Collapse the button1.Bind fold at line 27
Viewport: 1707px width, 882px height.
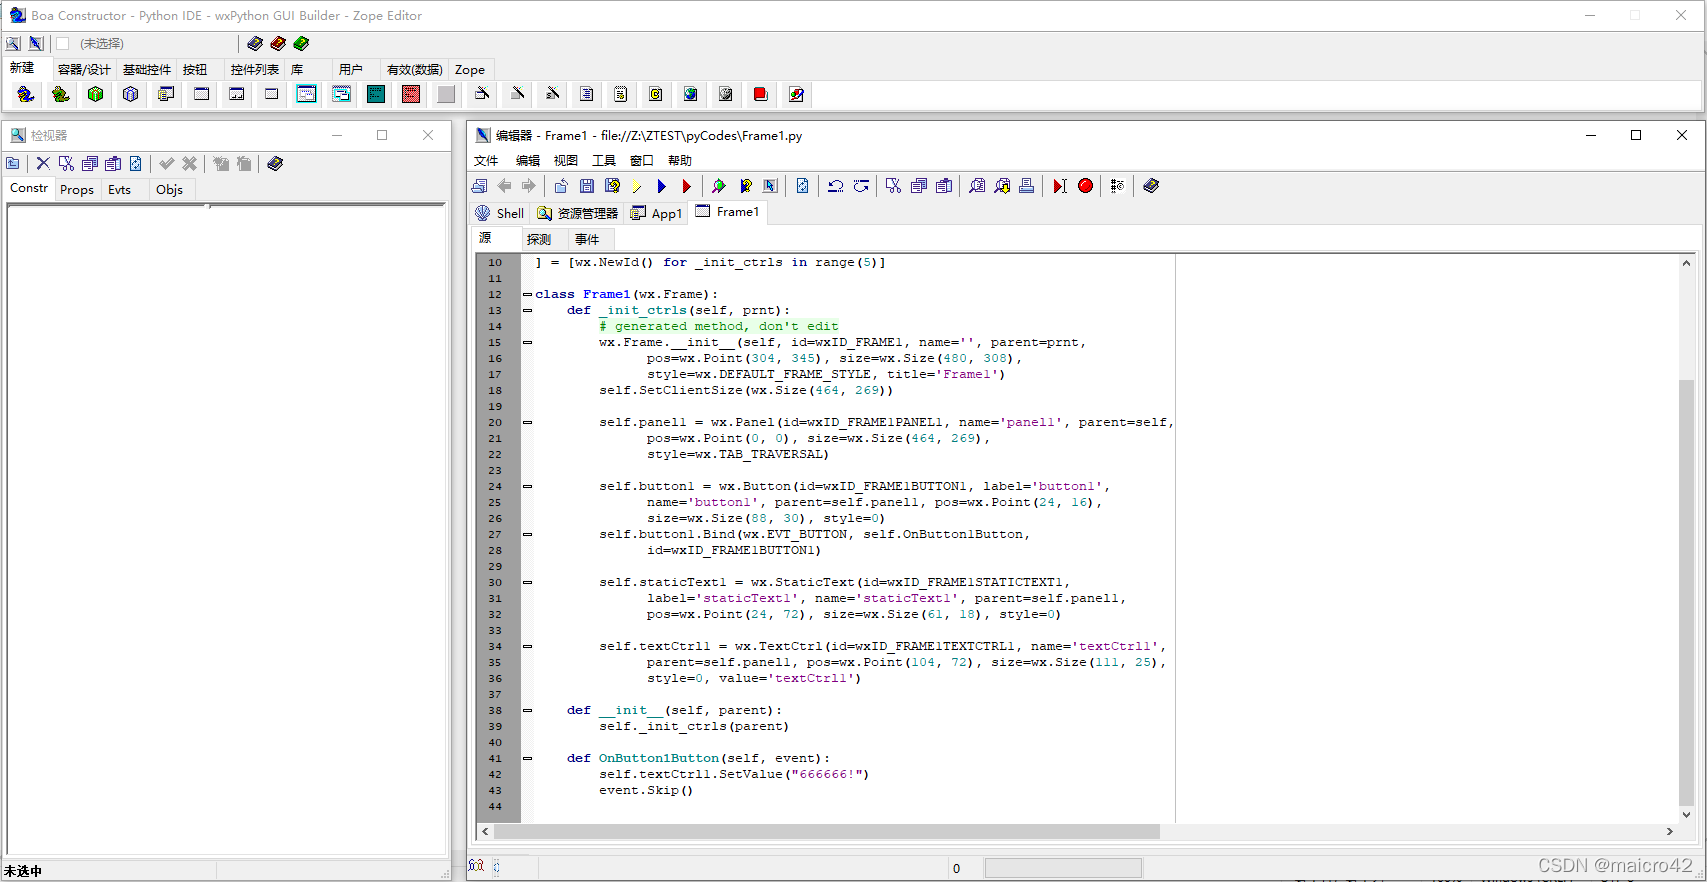[x=527, y=534]
